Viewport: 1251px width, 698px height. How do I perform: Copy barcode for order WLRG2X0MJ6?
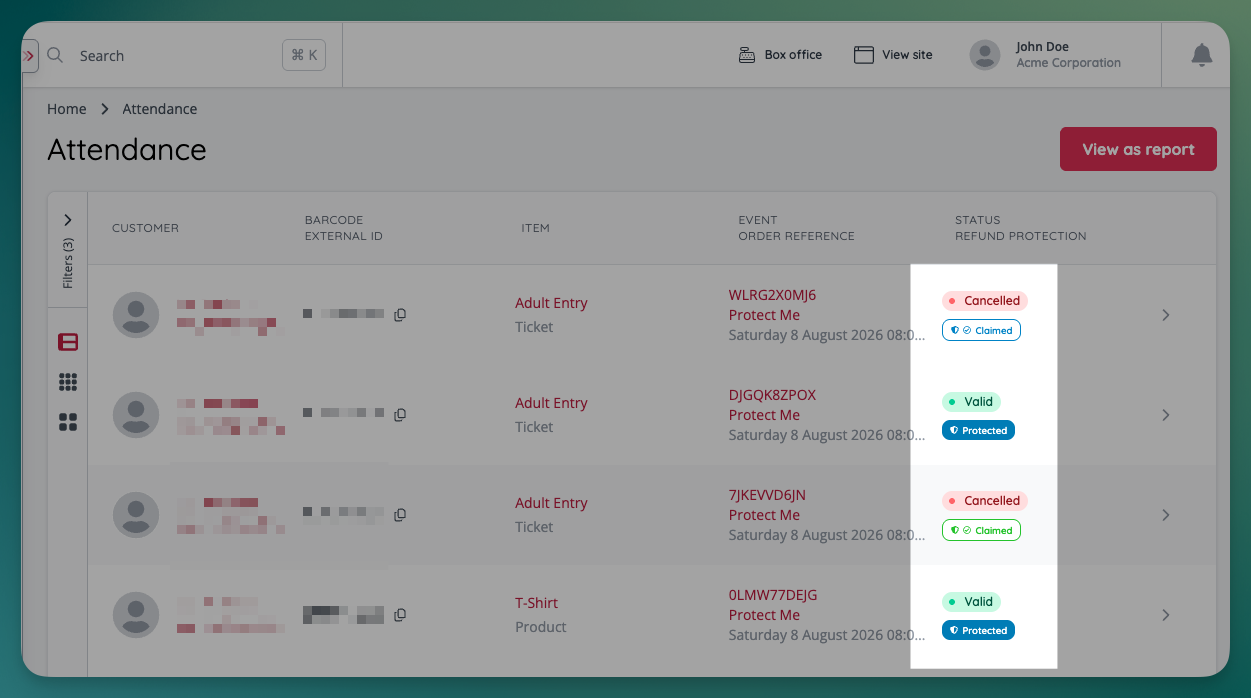coord(400,315)
